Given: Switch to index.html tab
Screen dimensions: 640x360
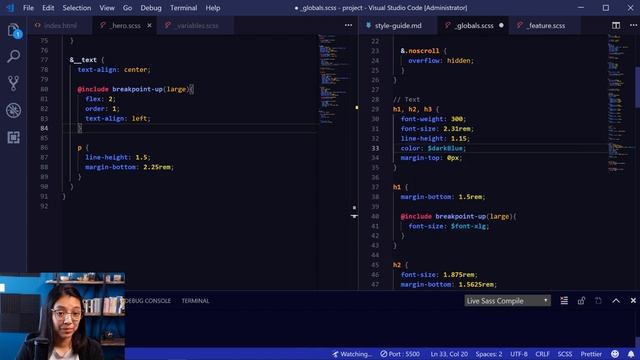Looking at the screenshot, I should (60, 25).
